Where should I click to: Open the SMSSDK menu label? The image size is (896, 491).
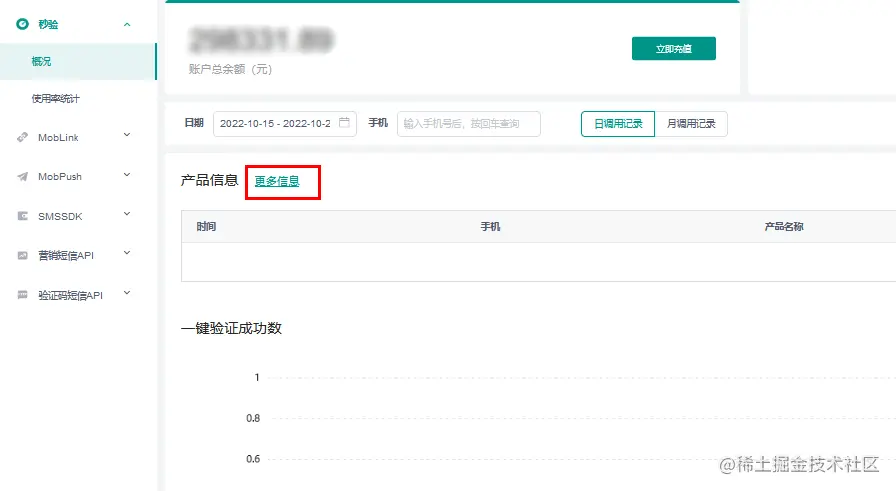(60, 217)
